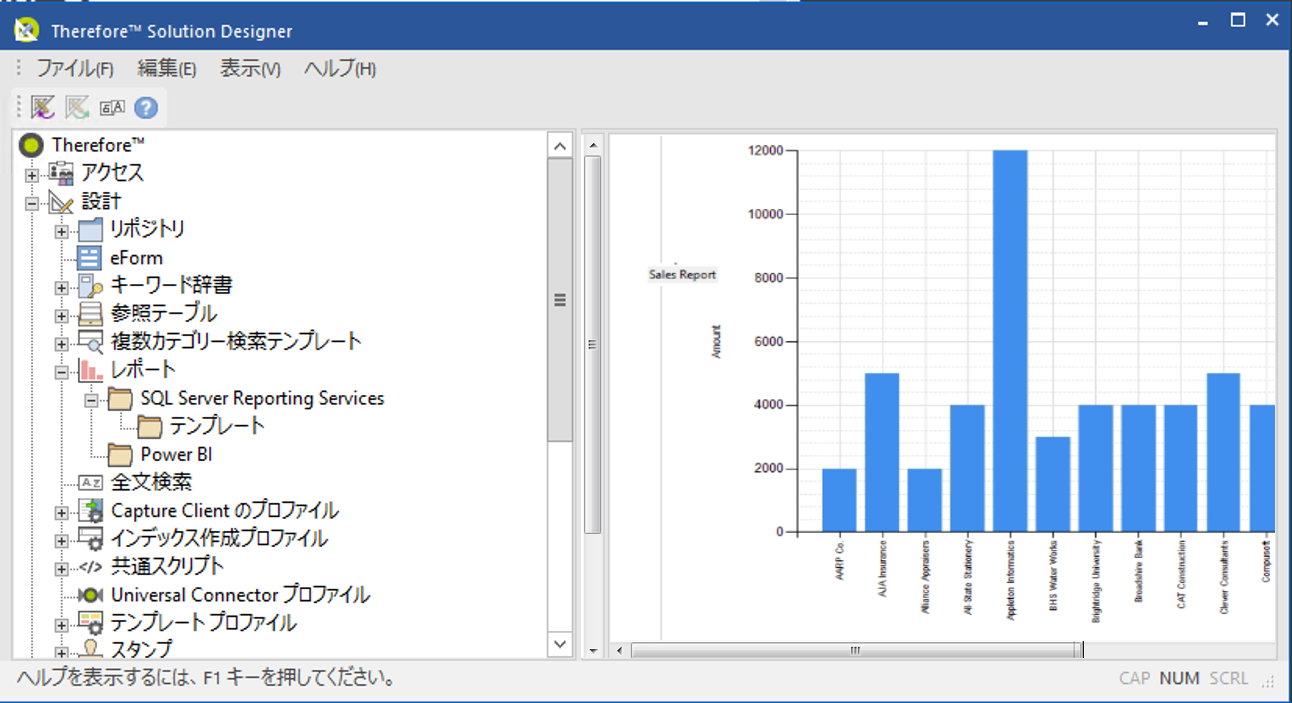Select the Power BI tree item label
The height and width of the screenshot is (703, 1292).
pos(176,454)
